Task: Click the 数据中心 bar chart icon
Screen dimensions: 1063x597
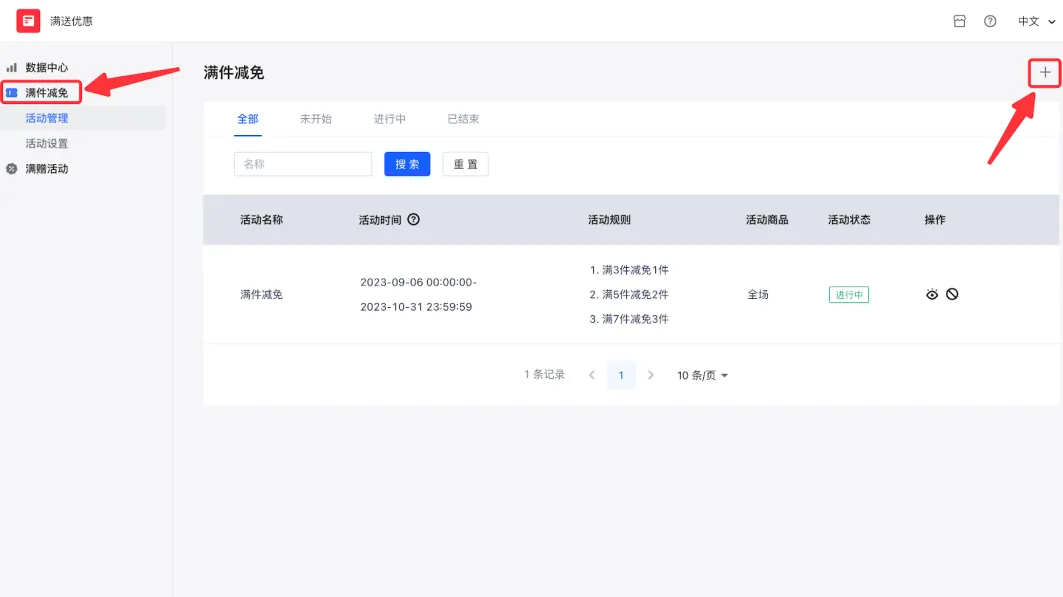Action: coord(12,68)
